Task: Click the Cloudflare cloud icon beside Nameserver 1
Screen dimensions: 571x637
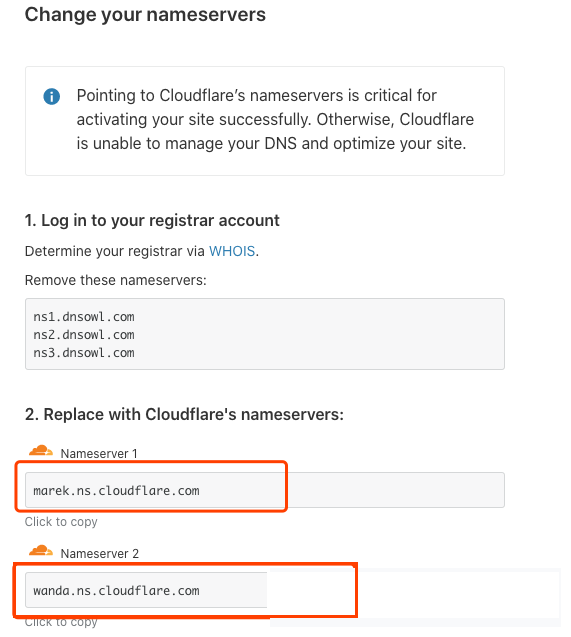Action: 41,451
